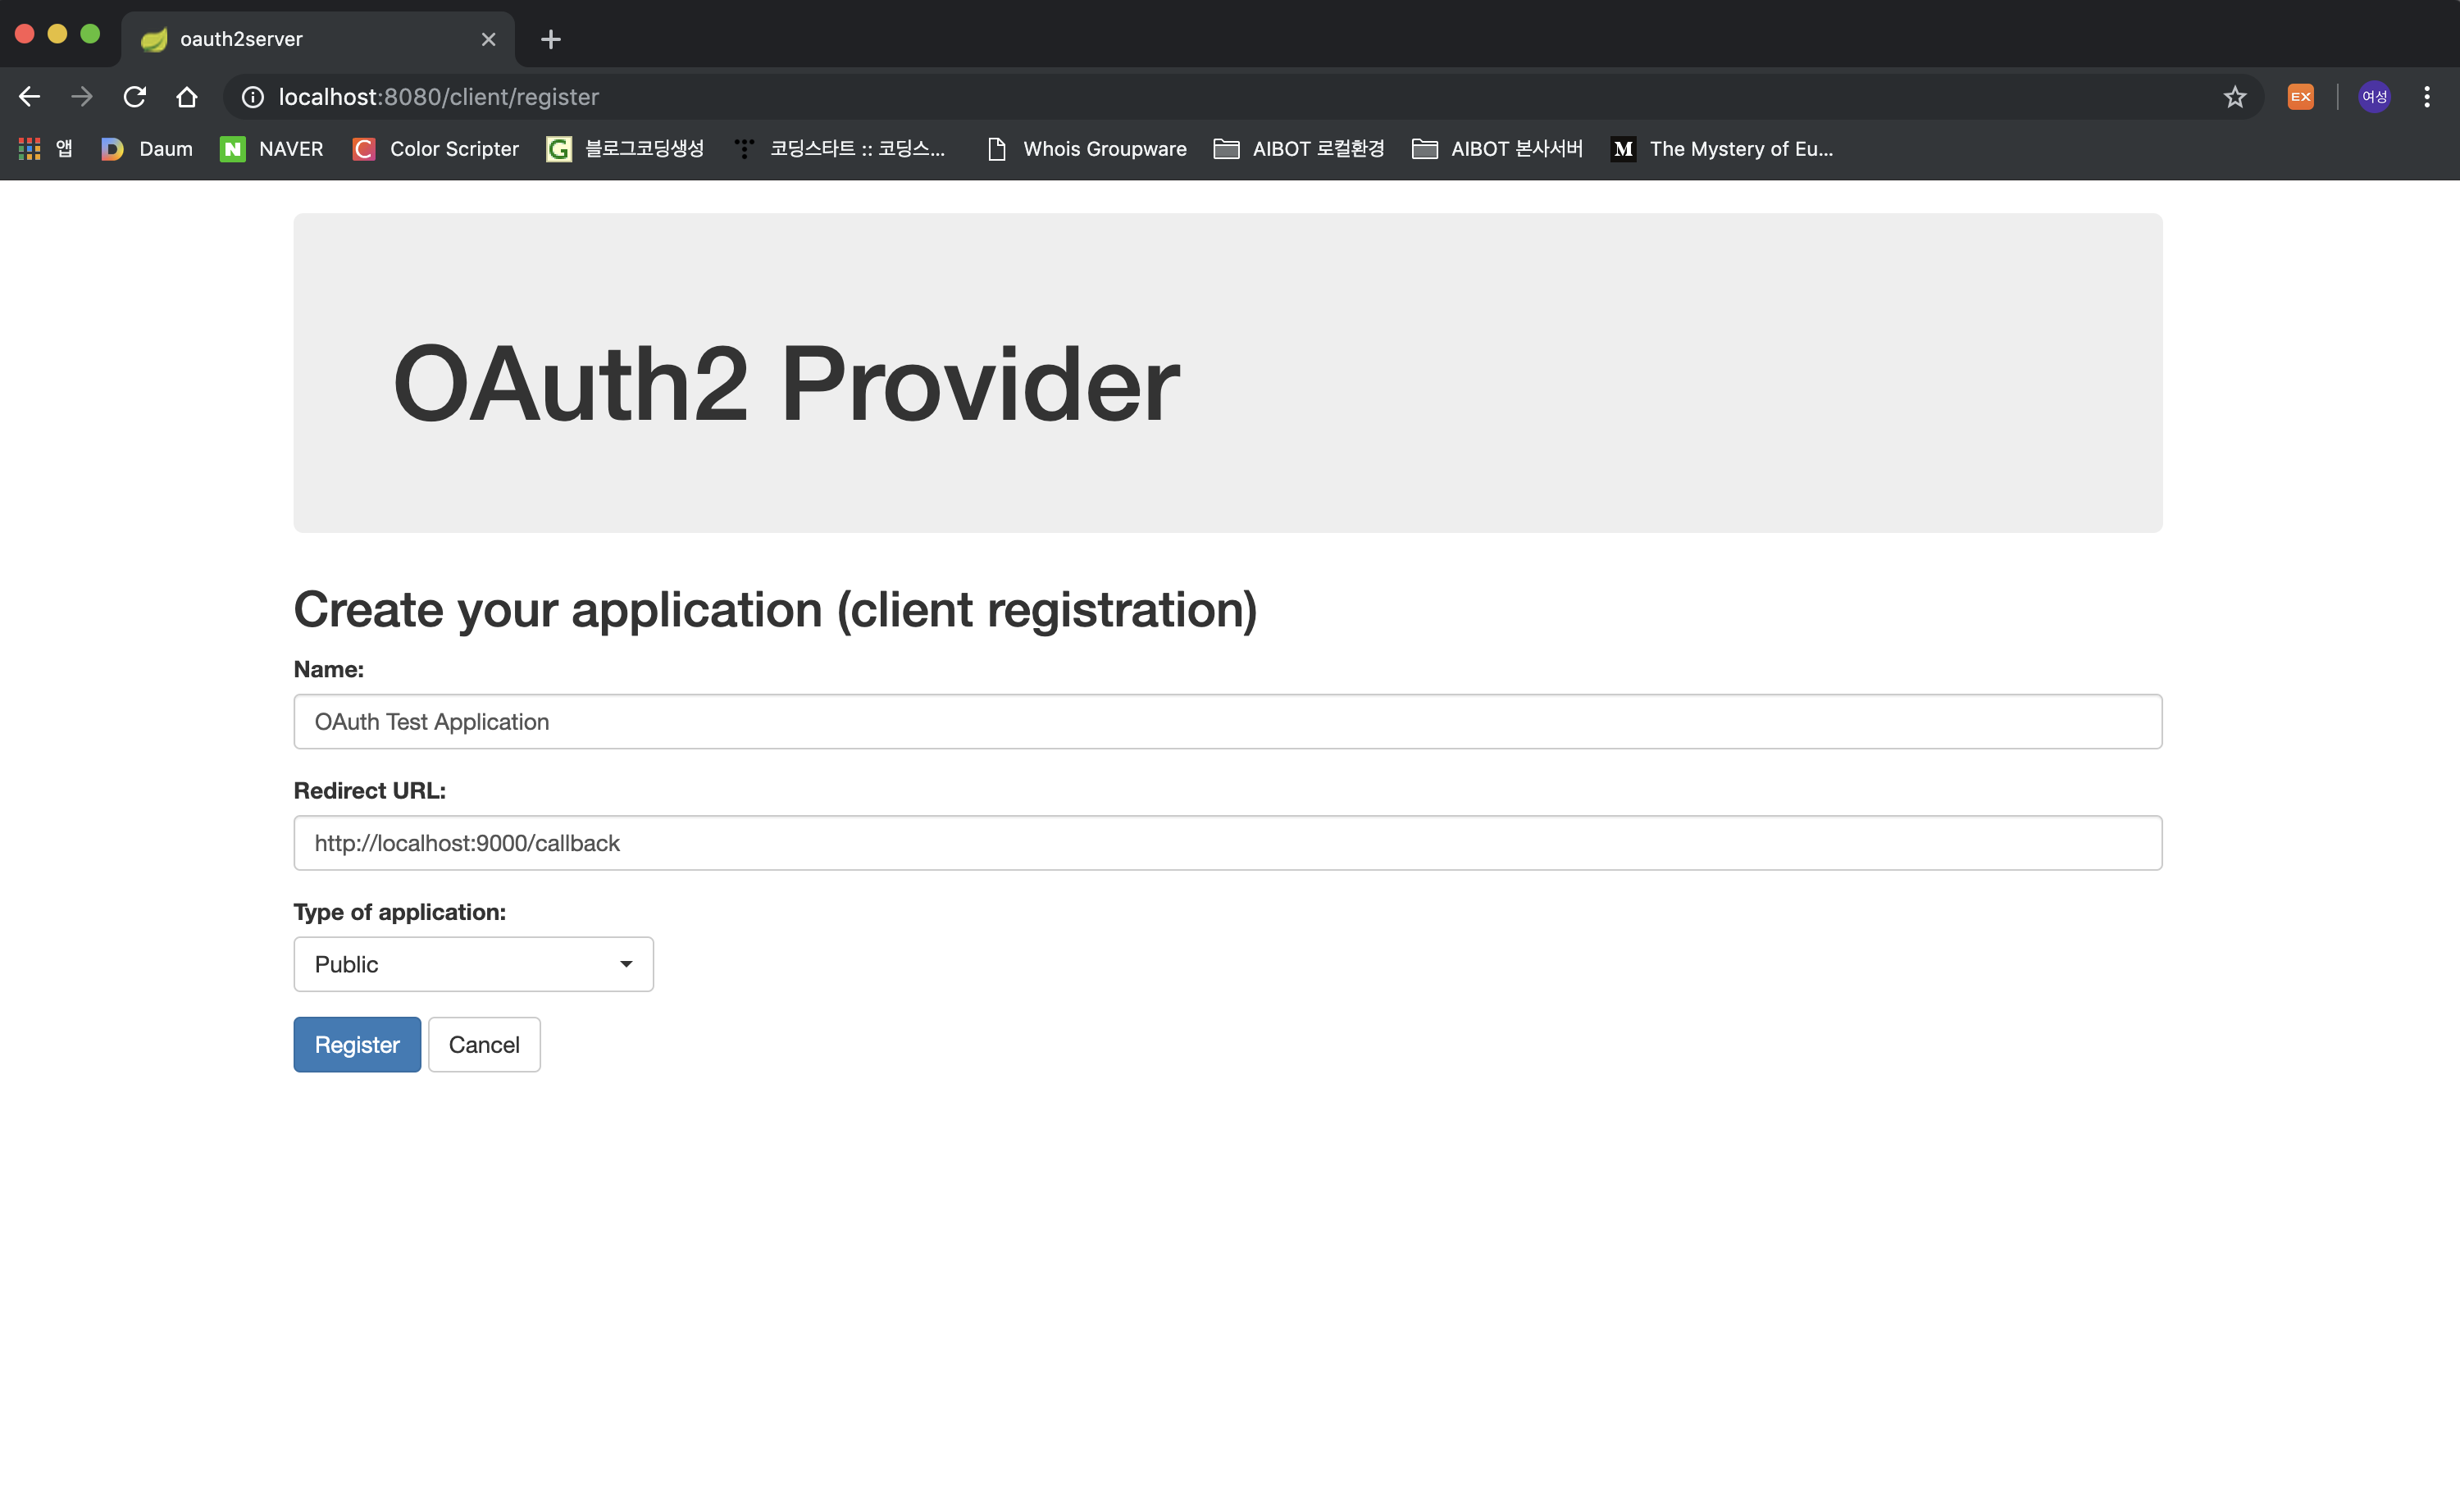Open the apps grid shortcut
This screenshot has height=1512, width=2460.
(30, 149)
